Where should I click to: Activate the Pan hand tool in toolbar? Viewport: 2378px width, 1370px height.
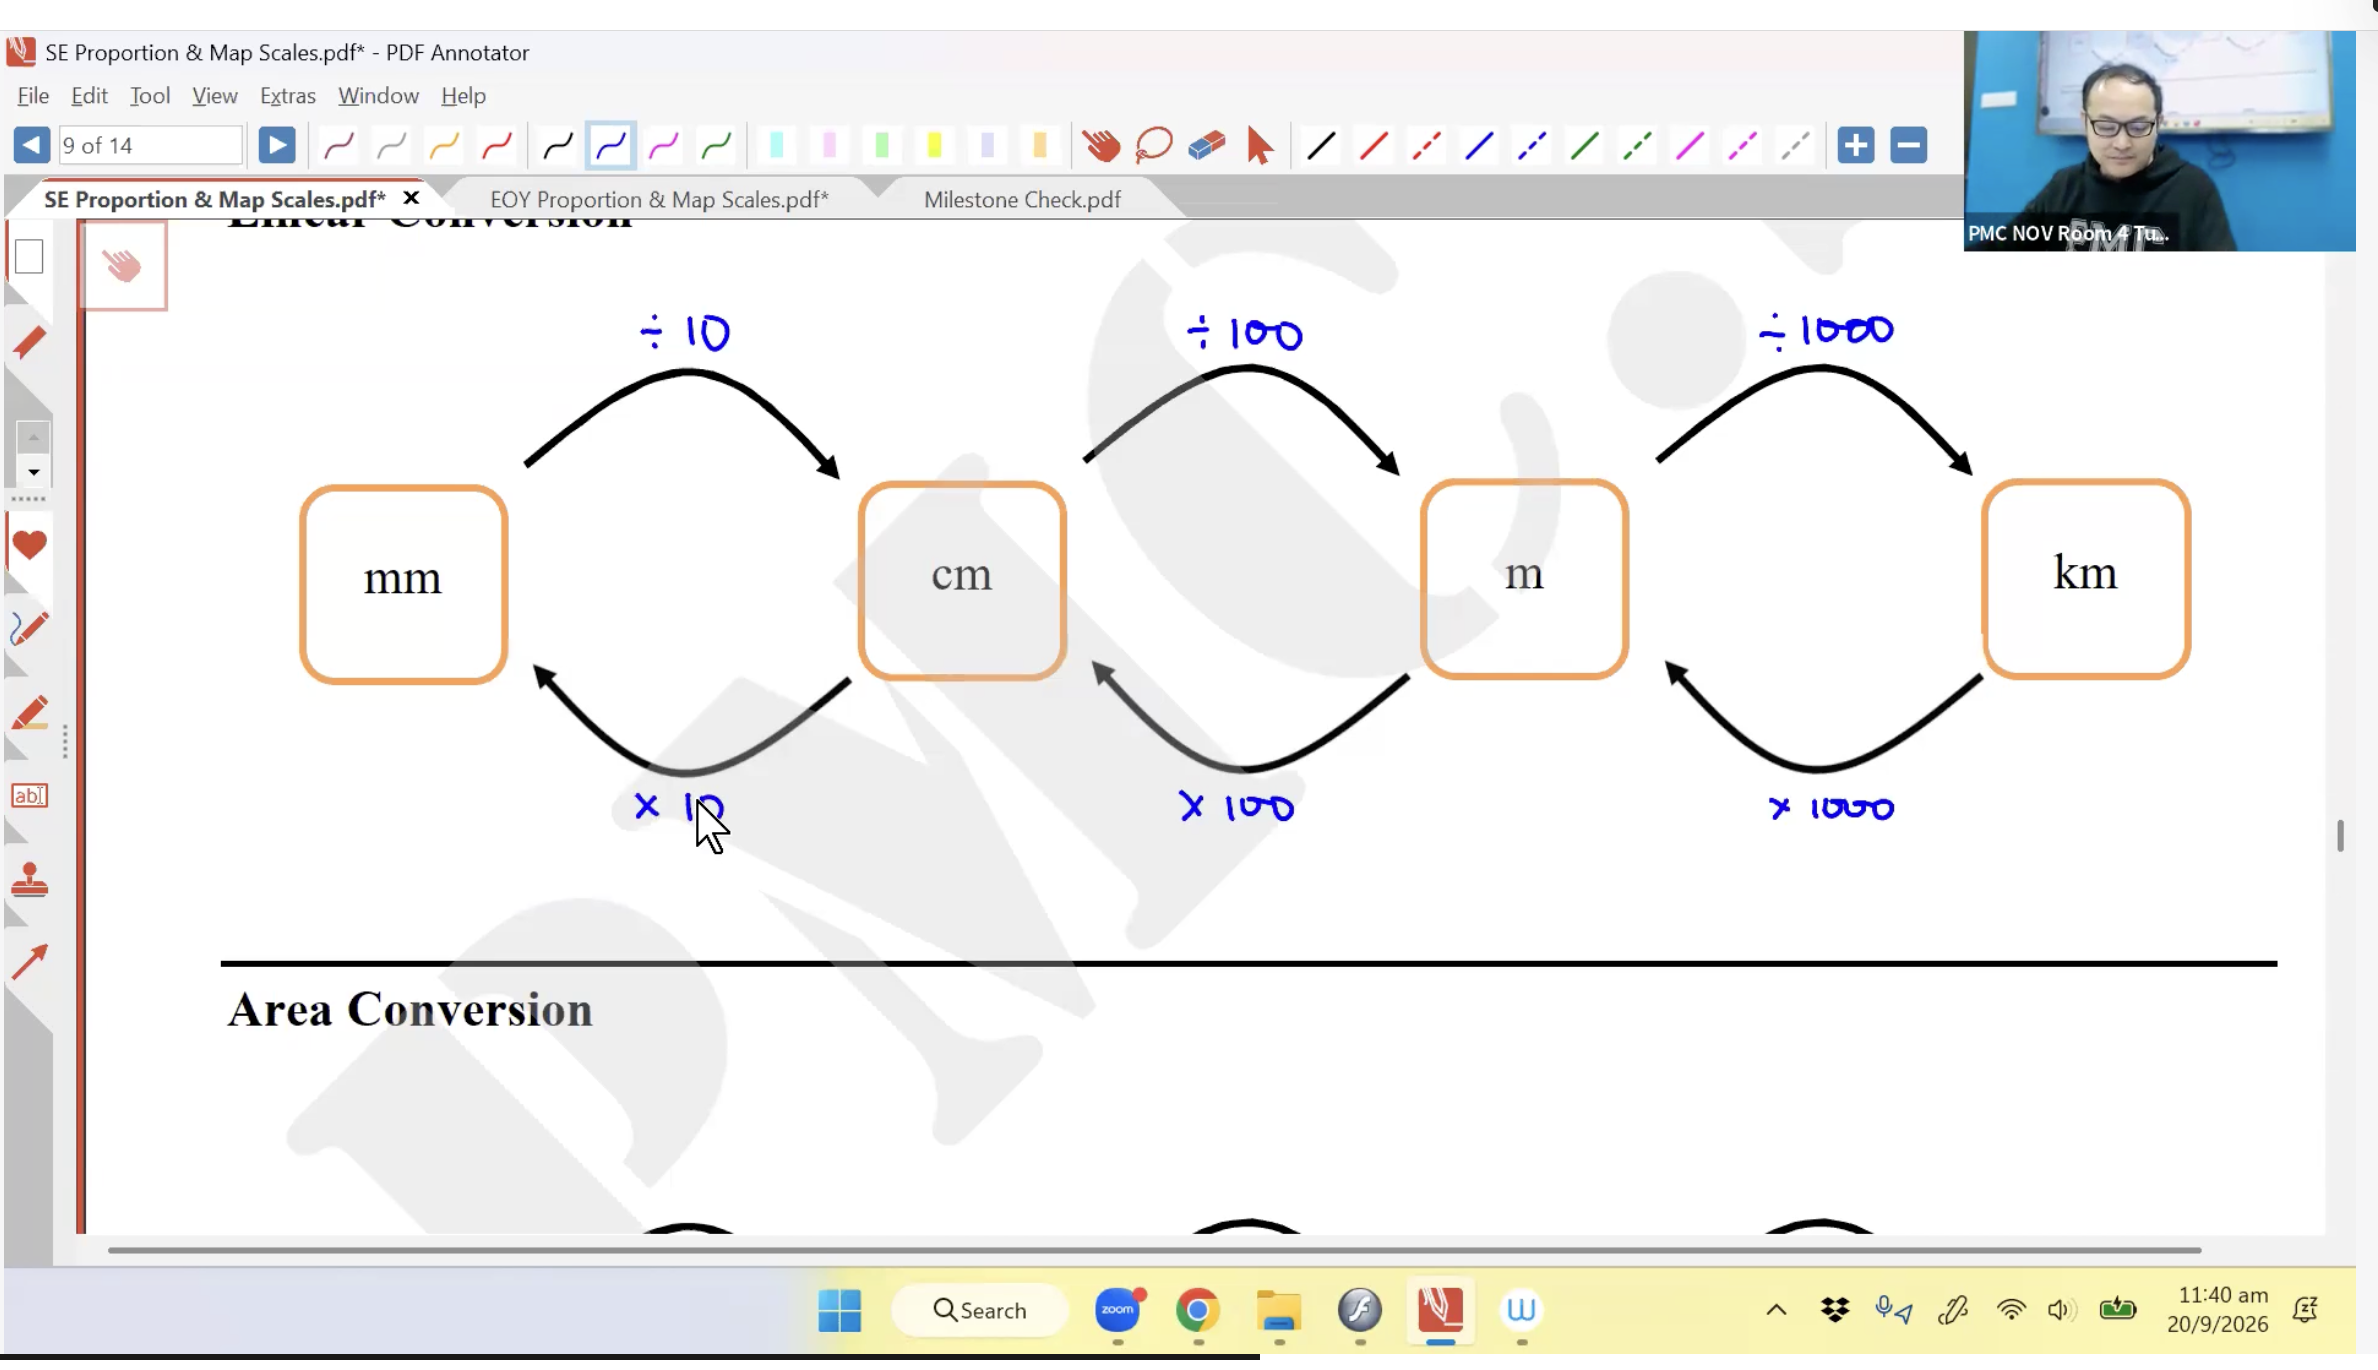tap(1101, 146)
